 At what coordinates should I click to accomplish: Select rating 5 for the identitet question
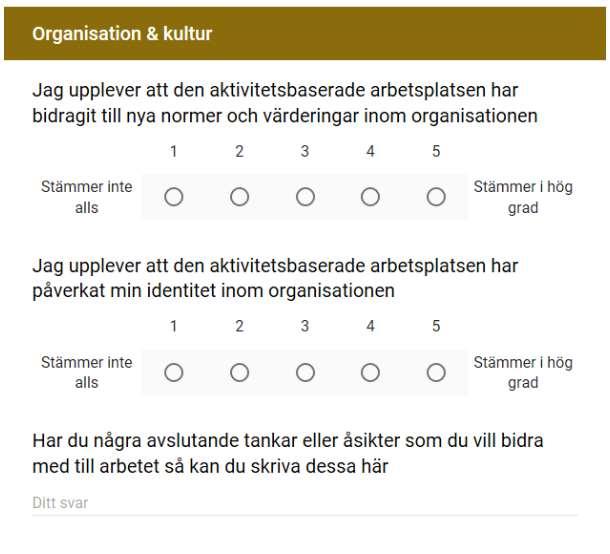[436, 373]
